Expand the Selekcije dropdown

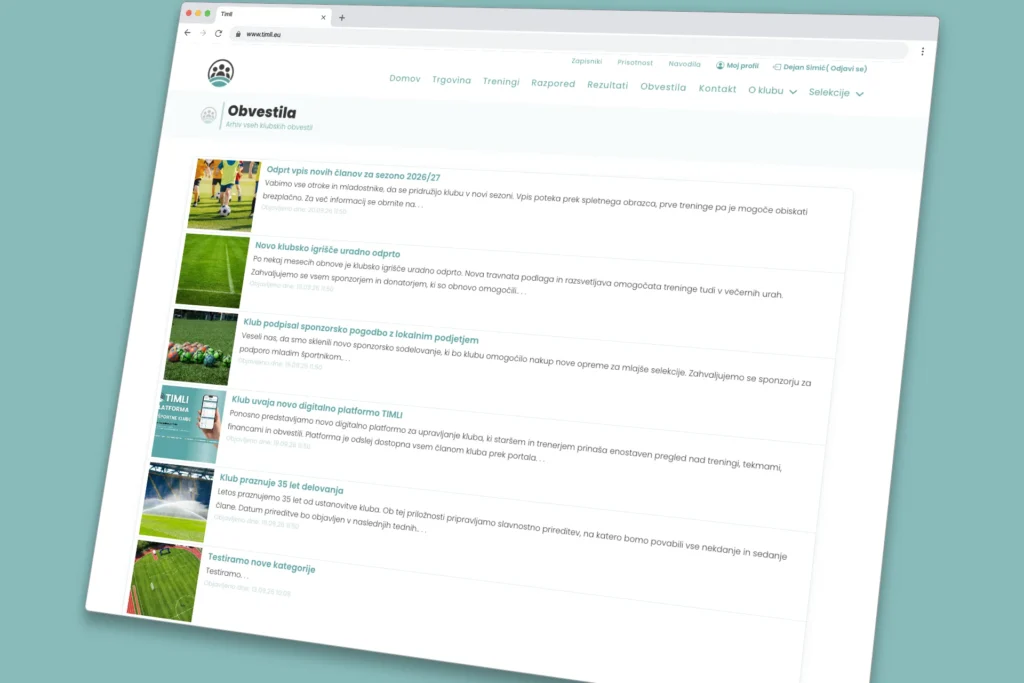pos(836,93)
